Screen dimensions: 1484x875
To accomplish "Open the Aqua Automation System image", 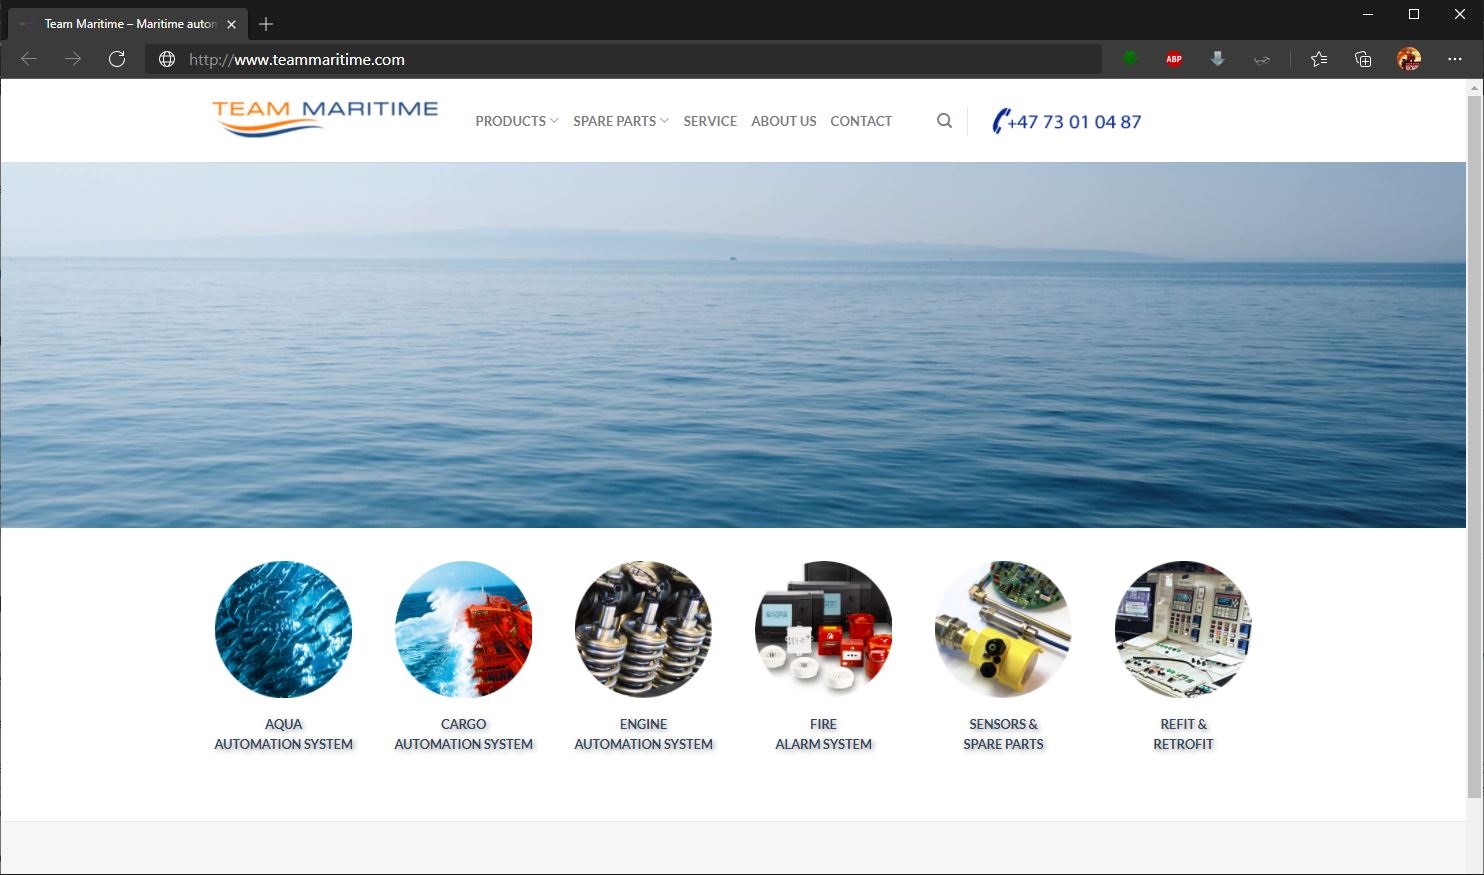I will (x=283, y=629).
